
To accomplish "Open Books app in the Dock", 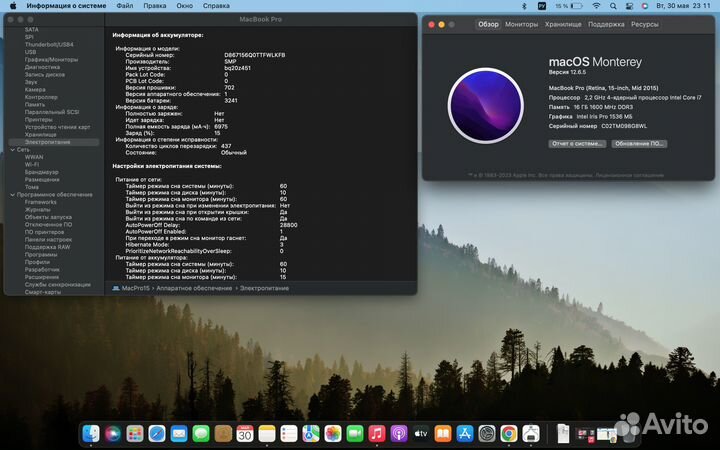I will tap(443, 433).
